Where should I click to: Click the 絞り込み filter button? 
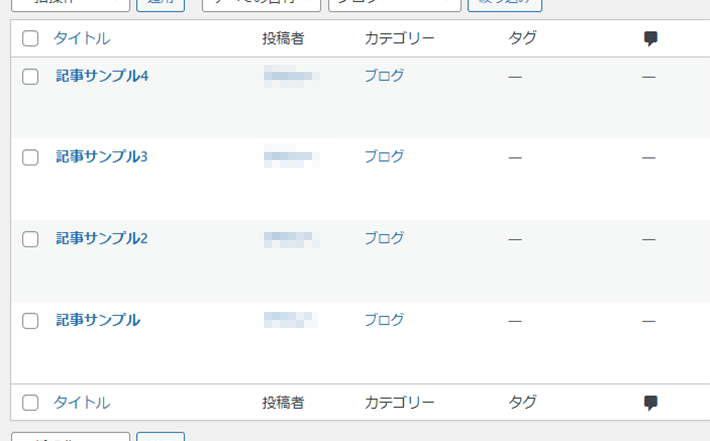coord(505,4)
